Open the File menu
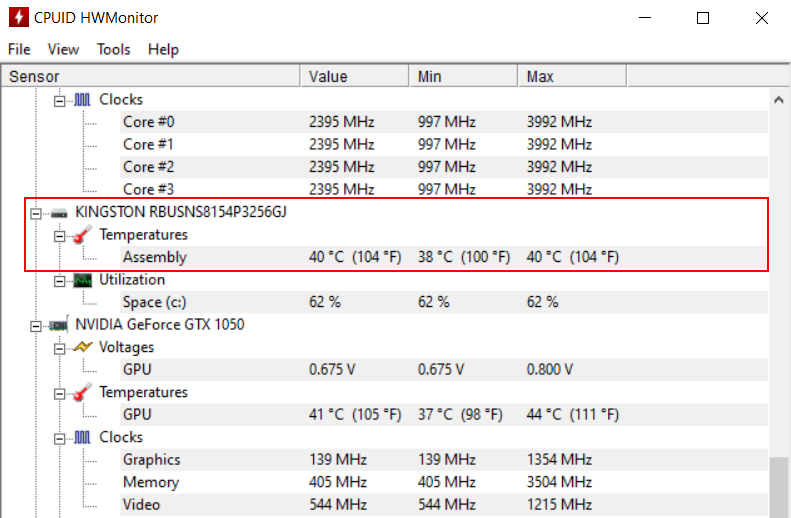Viewport: 791px width, 518px height. click(x=19, y=49)
